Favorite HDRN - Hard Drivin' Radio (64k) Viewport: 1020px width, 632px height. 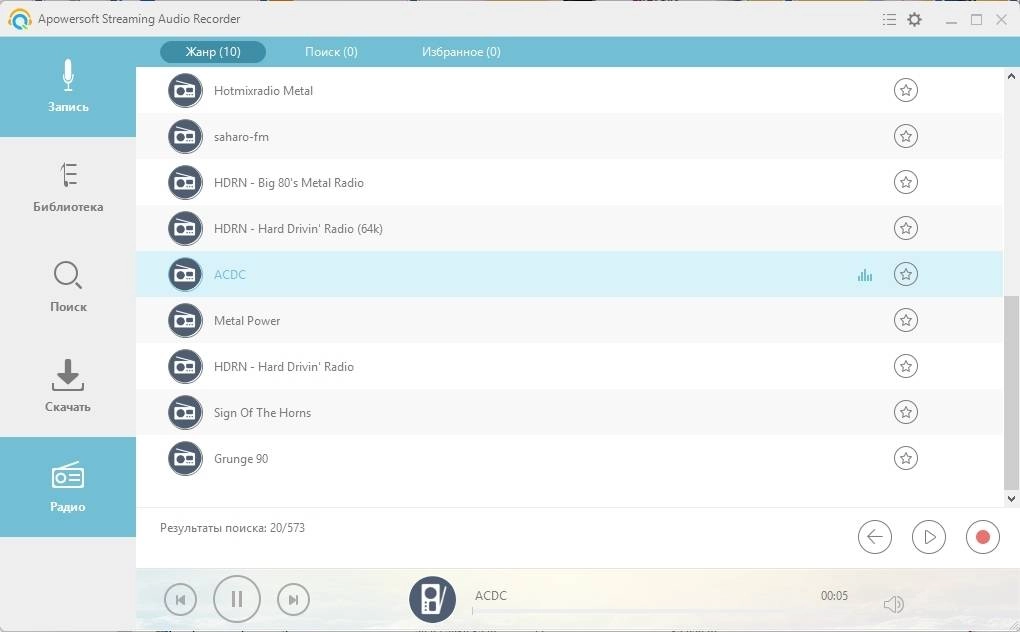coord(906,228)
